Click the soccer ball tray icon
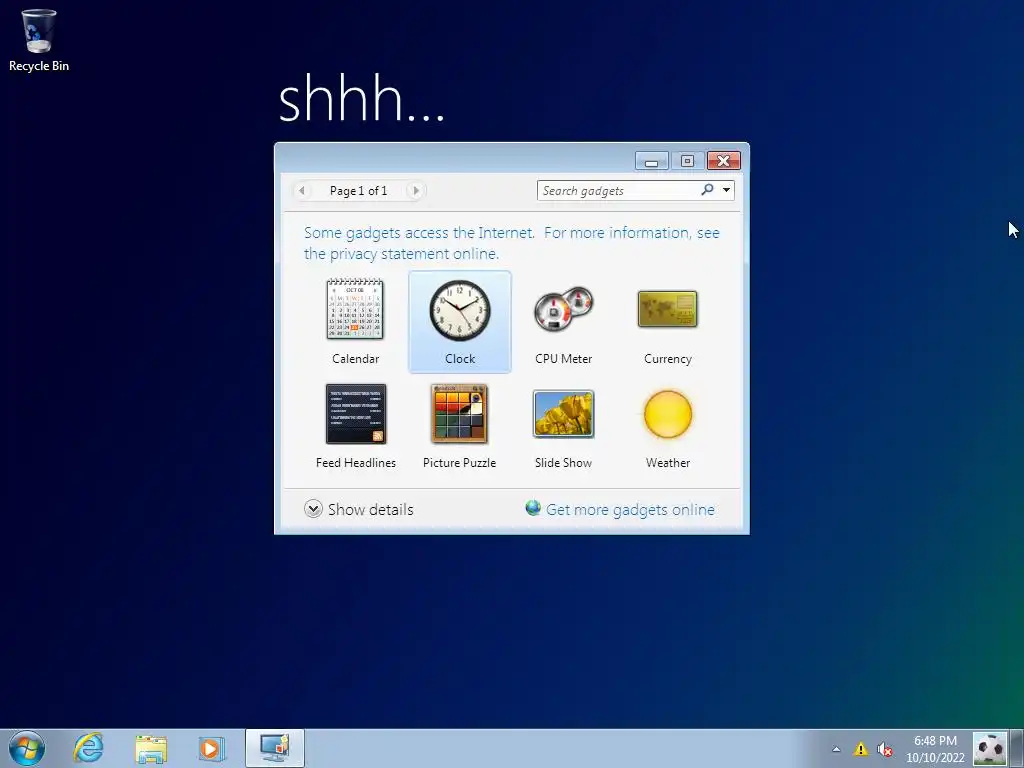This screenshot has width=1024, height=768. 990,749
